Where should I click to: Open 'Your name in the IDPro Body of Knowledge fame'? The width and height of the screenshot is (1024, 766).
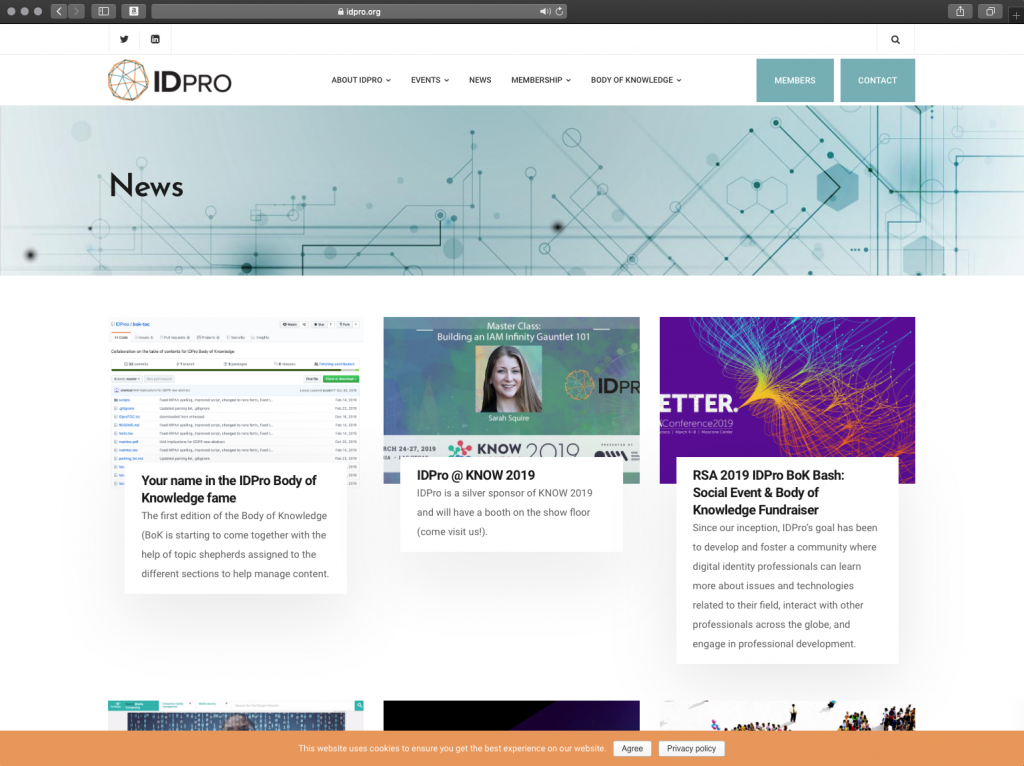229,489
